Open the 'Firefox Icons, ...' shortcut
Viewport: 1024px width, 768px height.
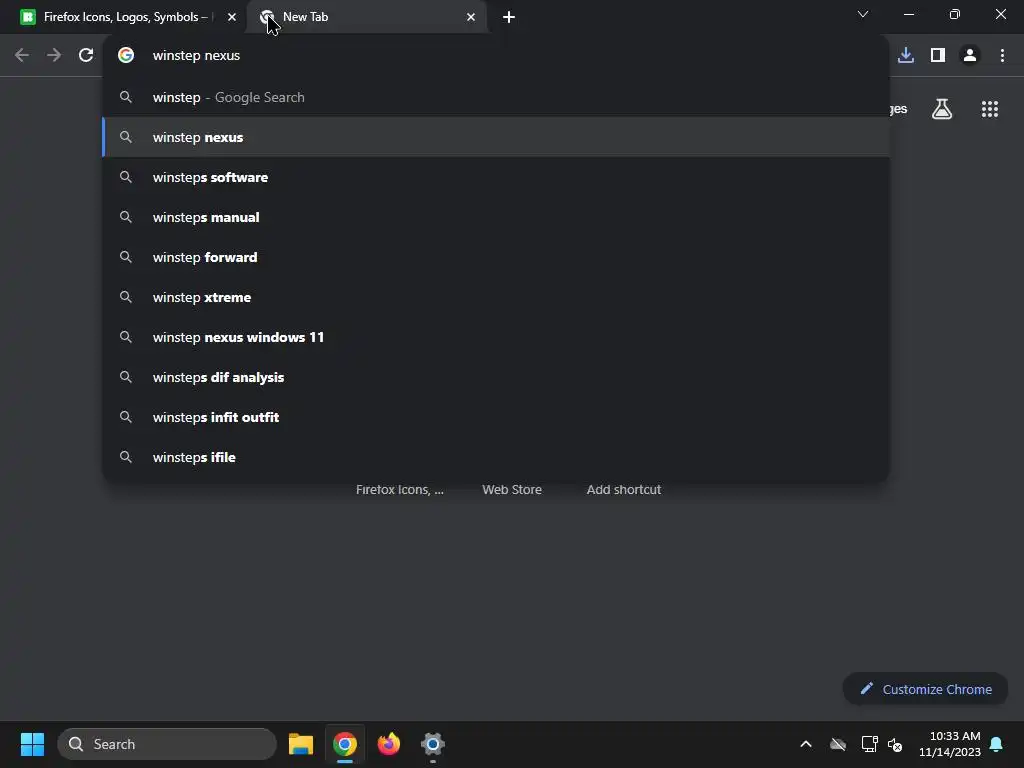pyautogui.click(x=400, y=490)
